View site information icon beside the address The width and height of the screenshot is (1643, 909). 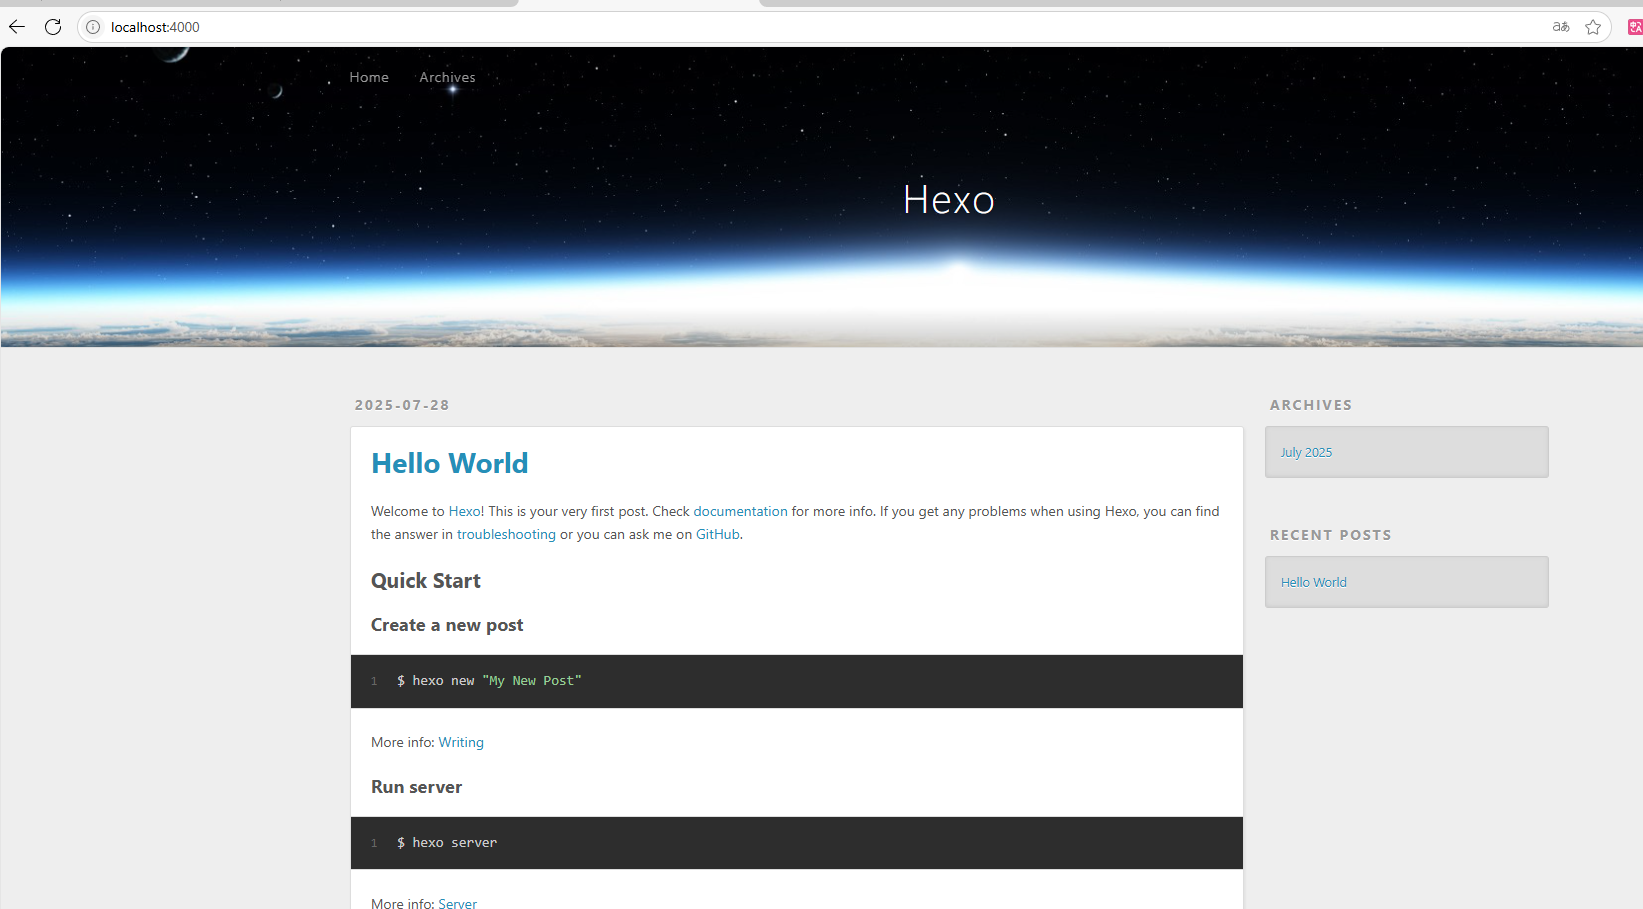(93, 27)
